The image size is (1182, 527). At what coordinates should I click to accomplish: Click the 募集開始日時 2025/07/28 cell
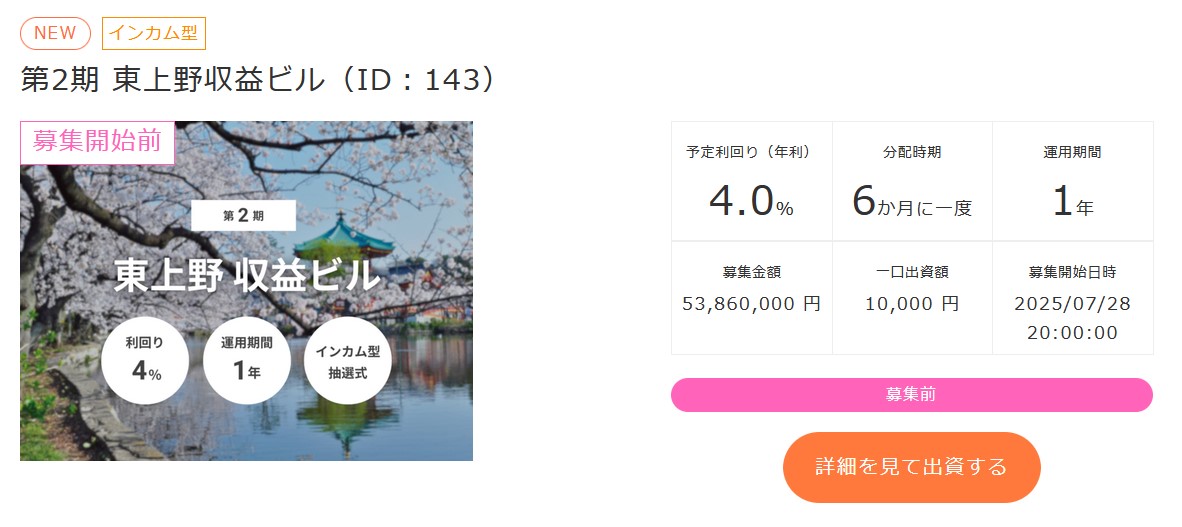[x=1072, y=298]
